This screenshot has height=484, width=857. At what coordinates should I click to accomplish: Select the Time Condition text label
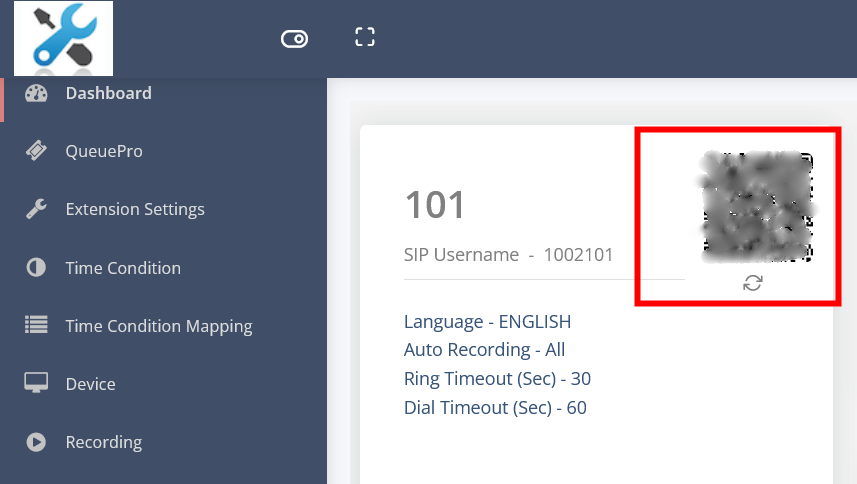(x=123, y=268)
